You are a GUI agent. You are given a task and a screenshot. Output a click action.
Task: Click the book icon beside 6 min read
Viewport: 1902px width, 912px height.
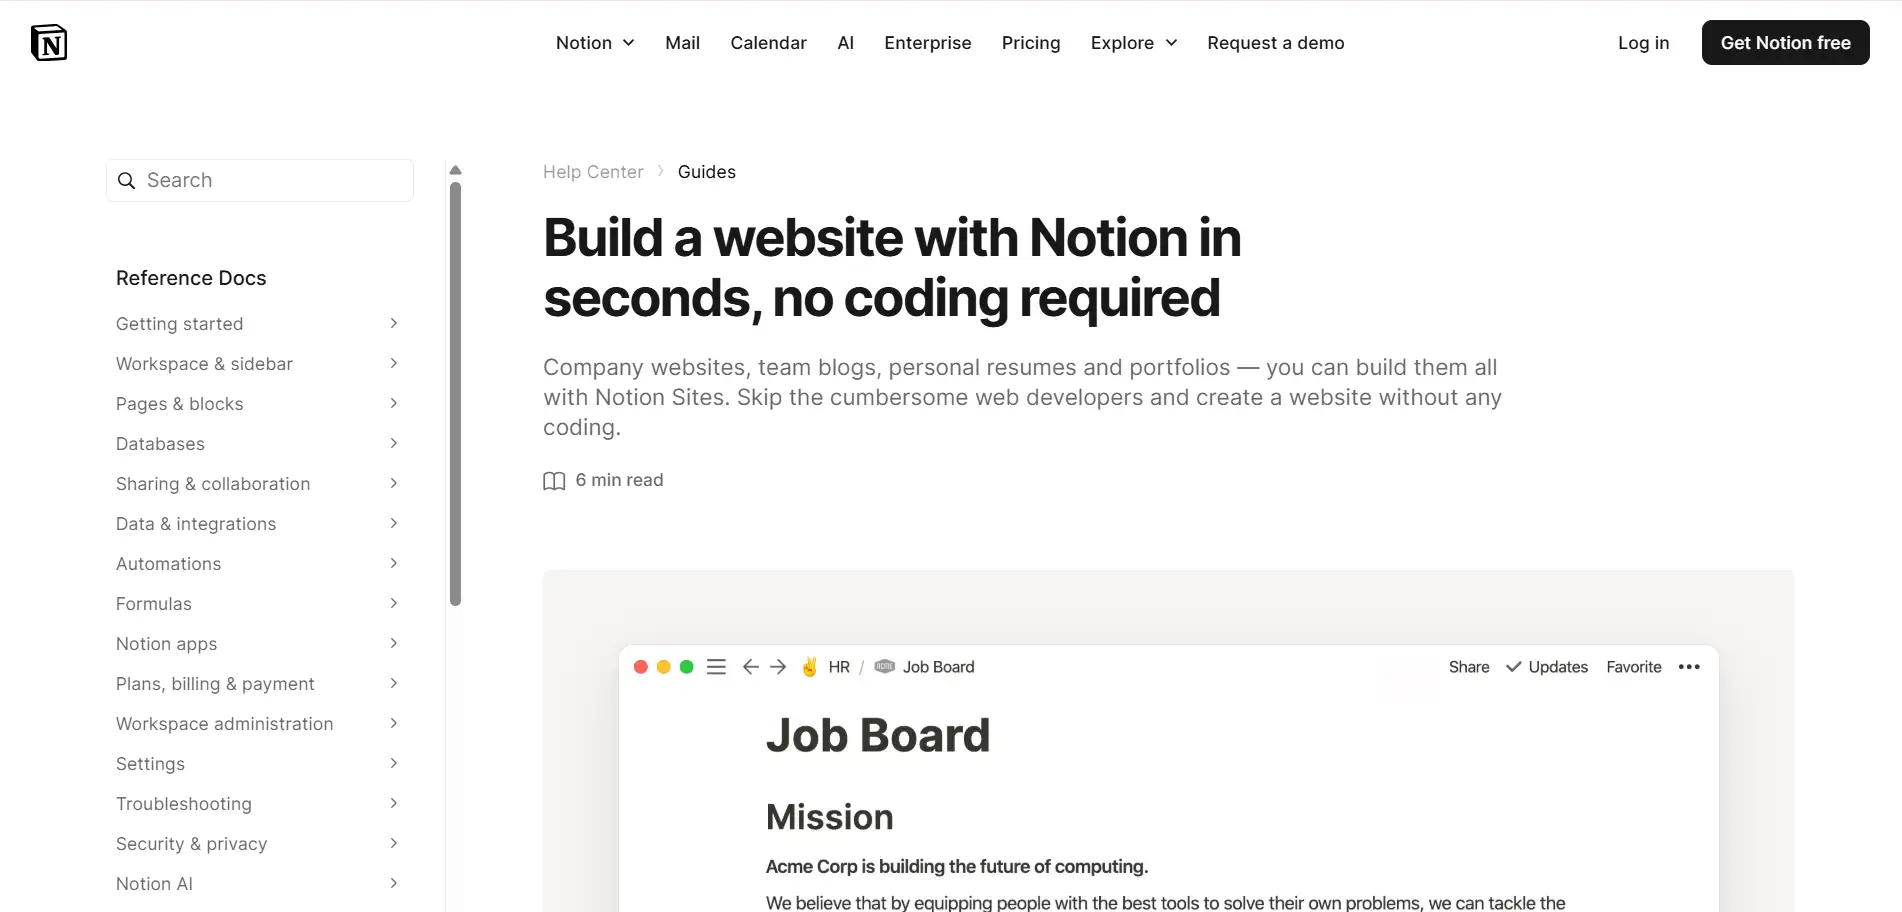(x=554, y=481)
